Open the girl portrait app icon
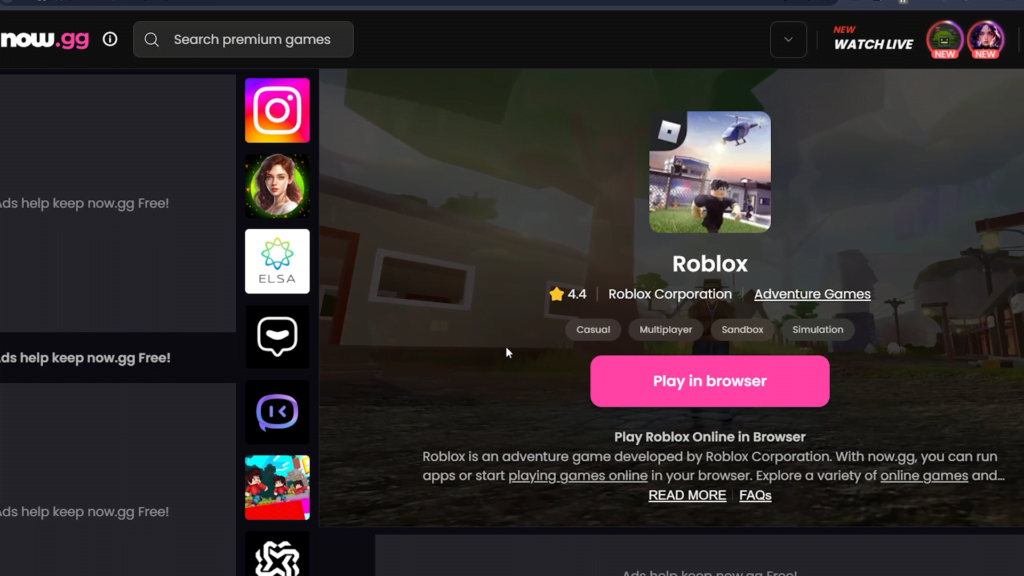Viewport: 1024px width, 576px height. 277,185
